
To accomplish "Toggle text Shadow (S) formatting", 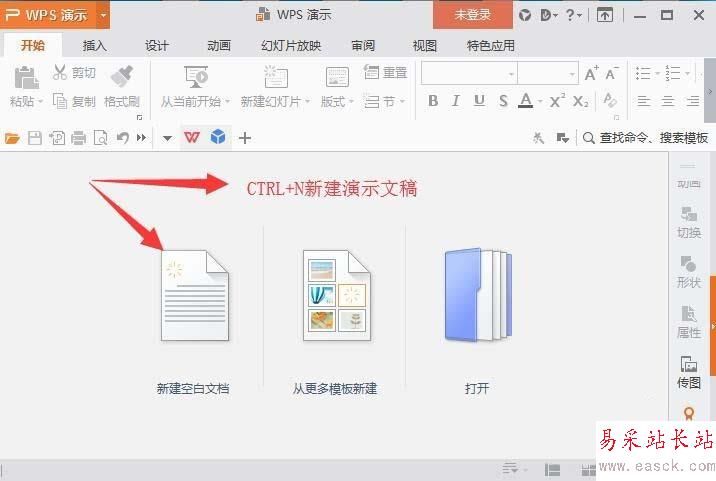I will 503,100.
